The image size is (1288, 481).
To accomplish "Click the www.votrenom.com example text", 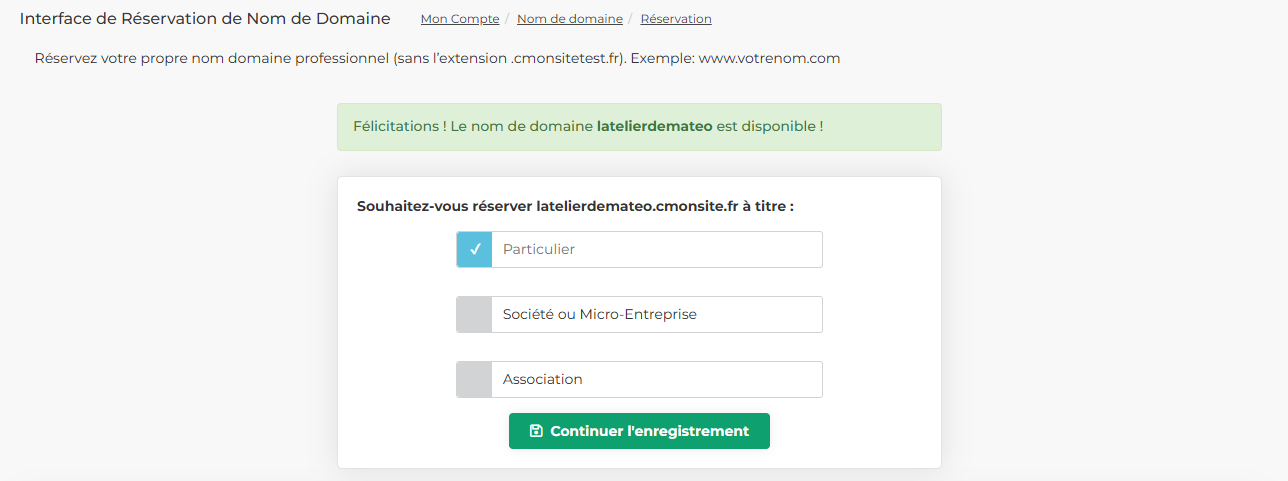I will pyautogui.click(x=769, y=58).
